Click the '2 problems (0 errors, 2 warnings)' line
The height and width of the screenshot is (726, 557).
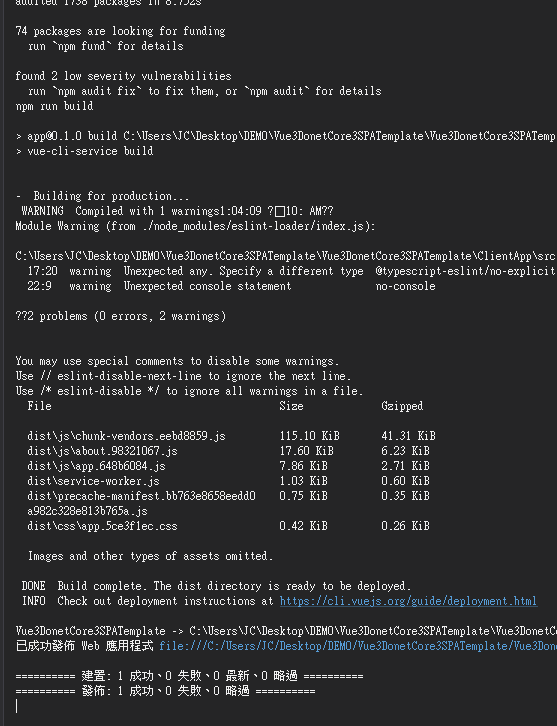coord(120,316)
